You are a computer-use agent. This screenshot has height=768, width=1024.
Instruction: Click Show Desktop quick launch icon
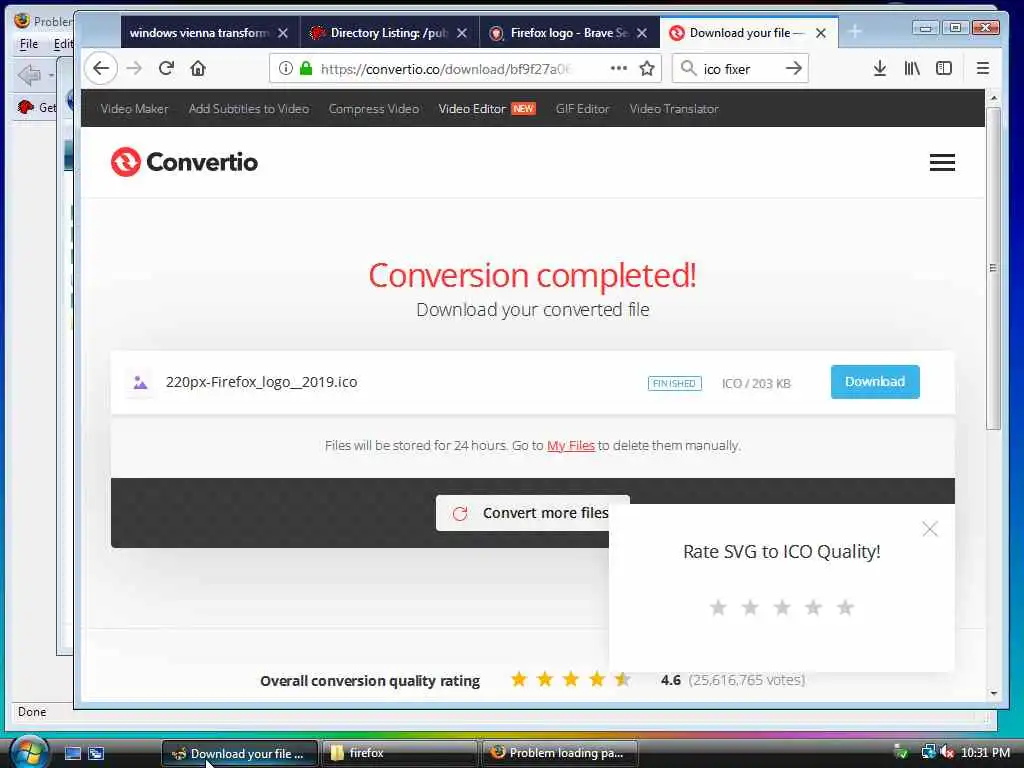coord(72,753)
